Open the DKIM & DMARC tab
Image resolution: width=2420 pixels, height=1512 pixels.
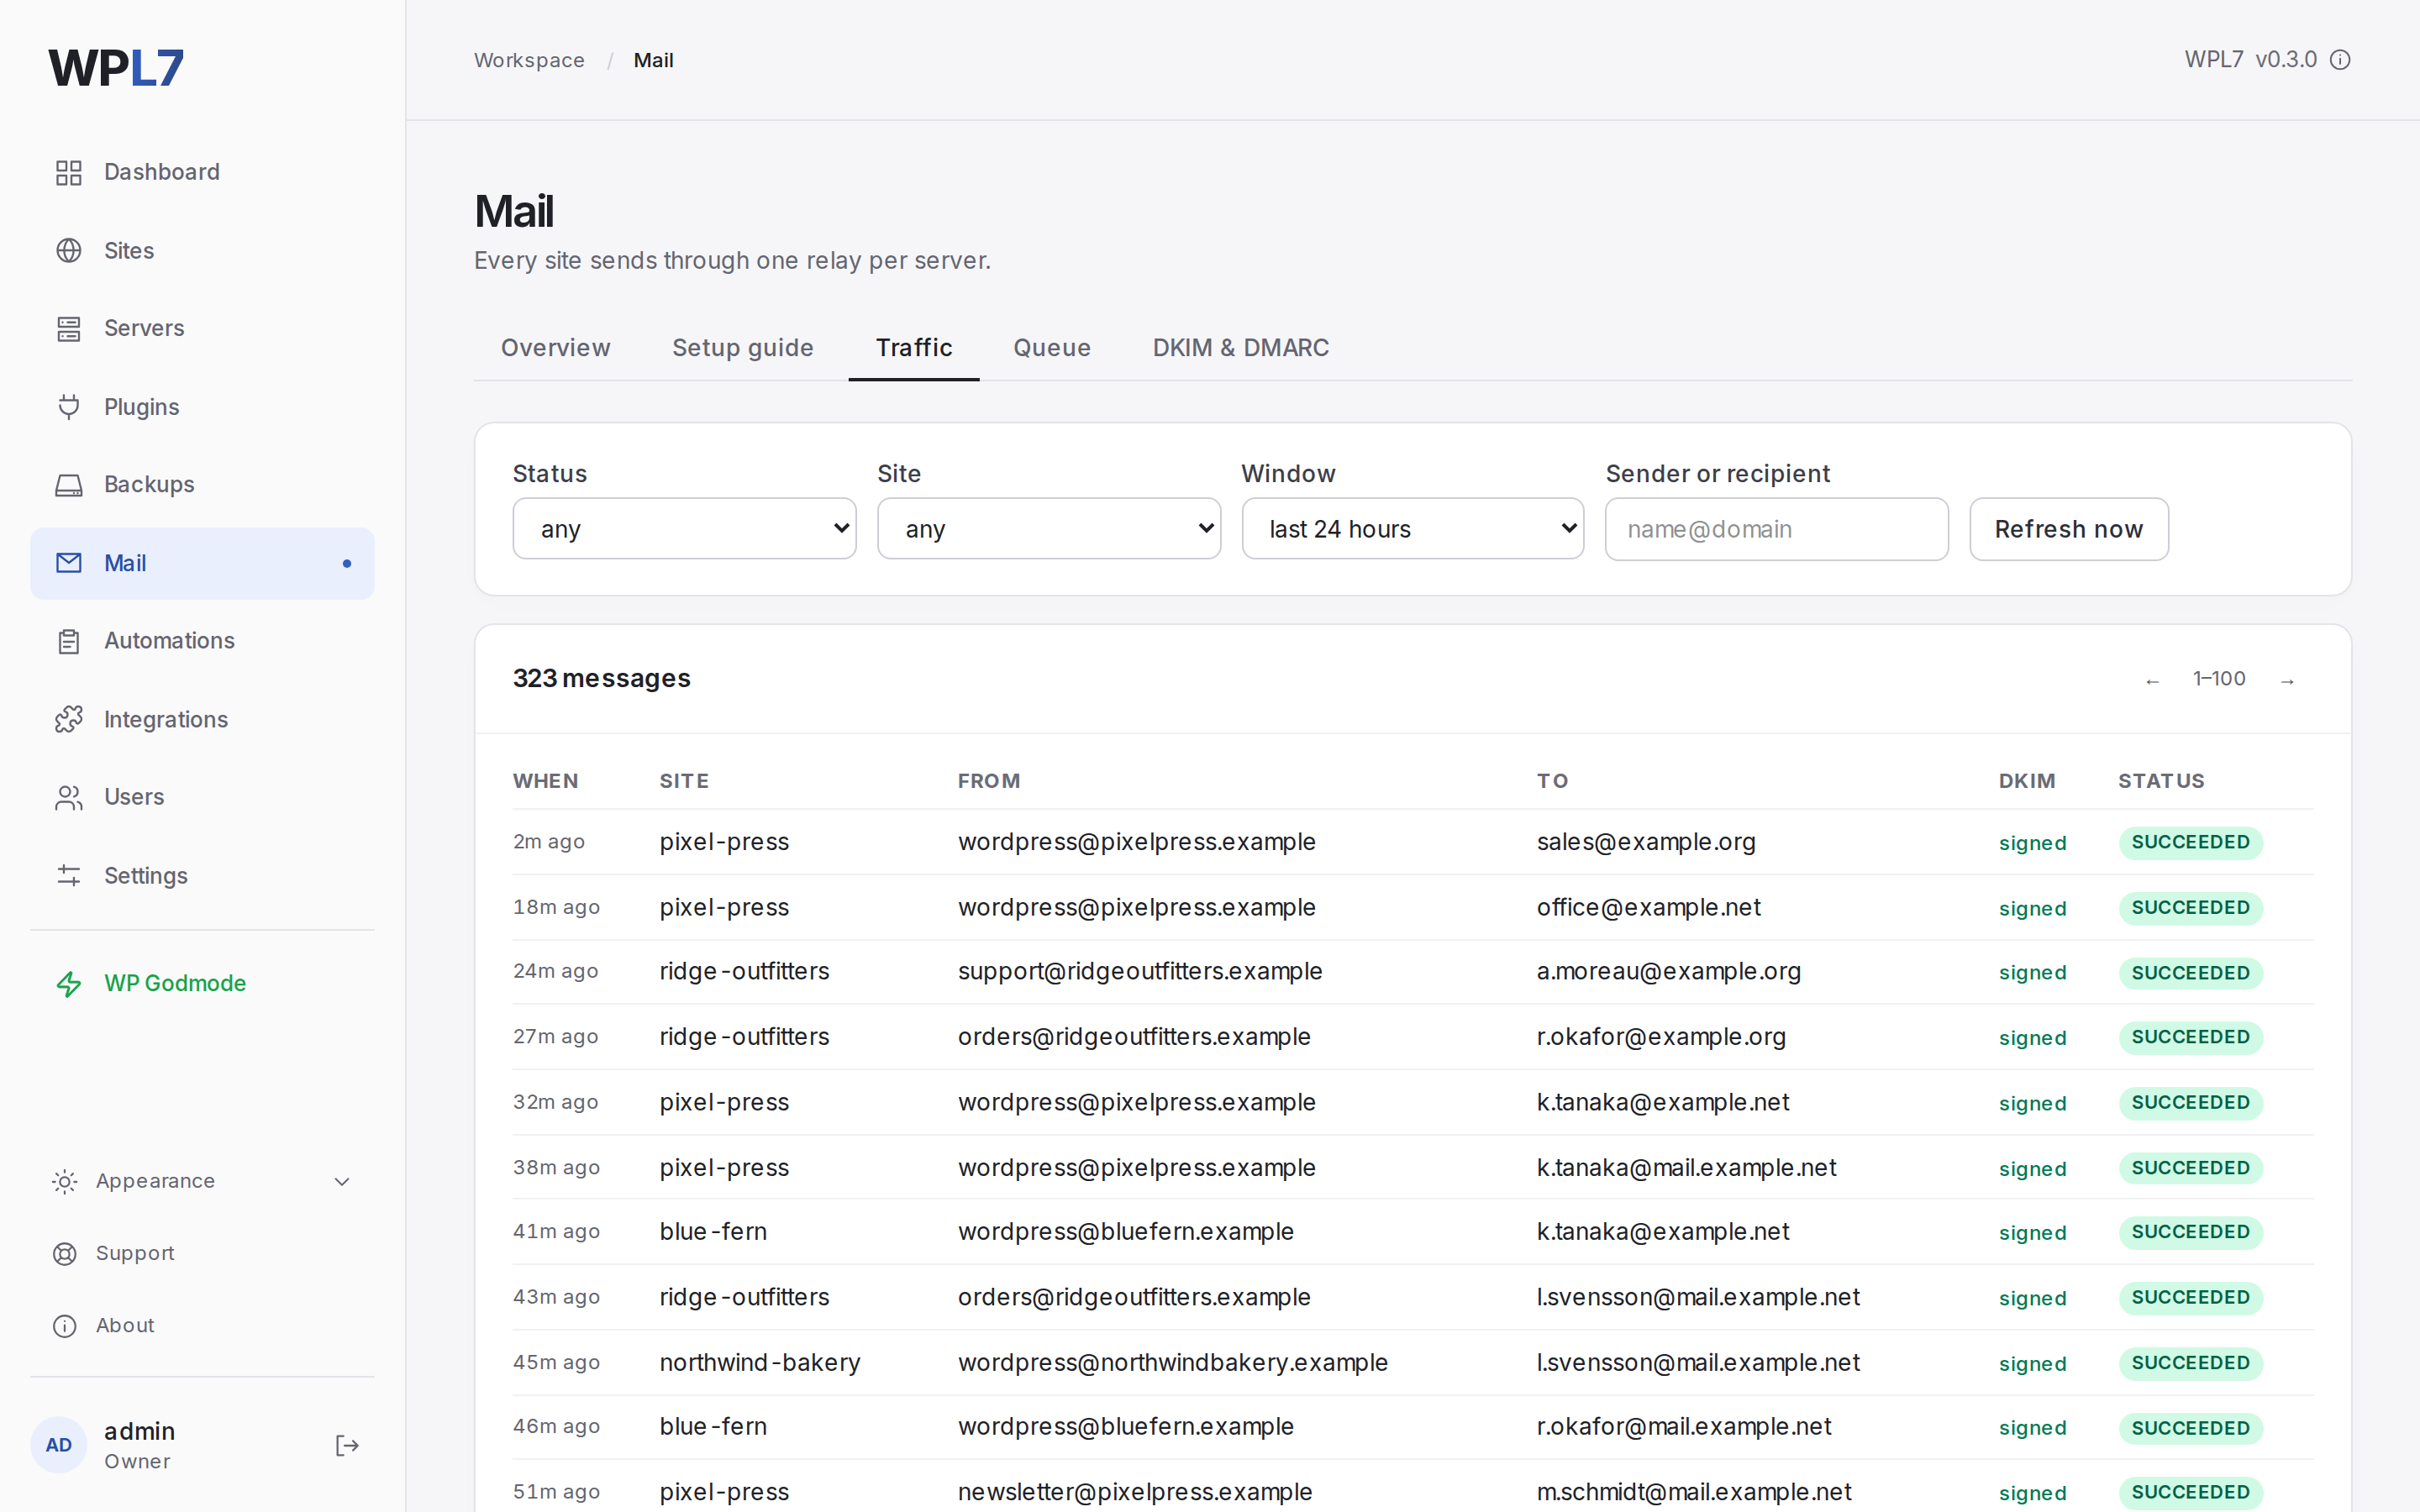point(1240,348)
